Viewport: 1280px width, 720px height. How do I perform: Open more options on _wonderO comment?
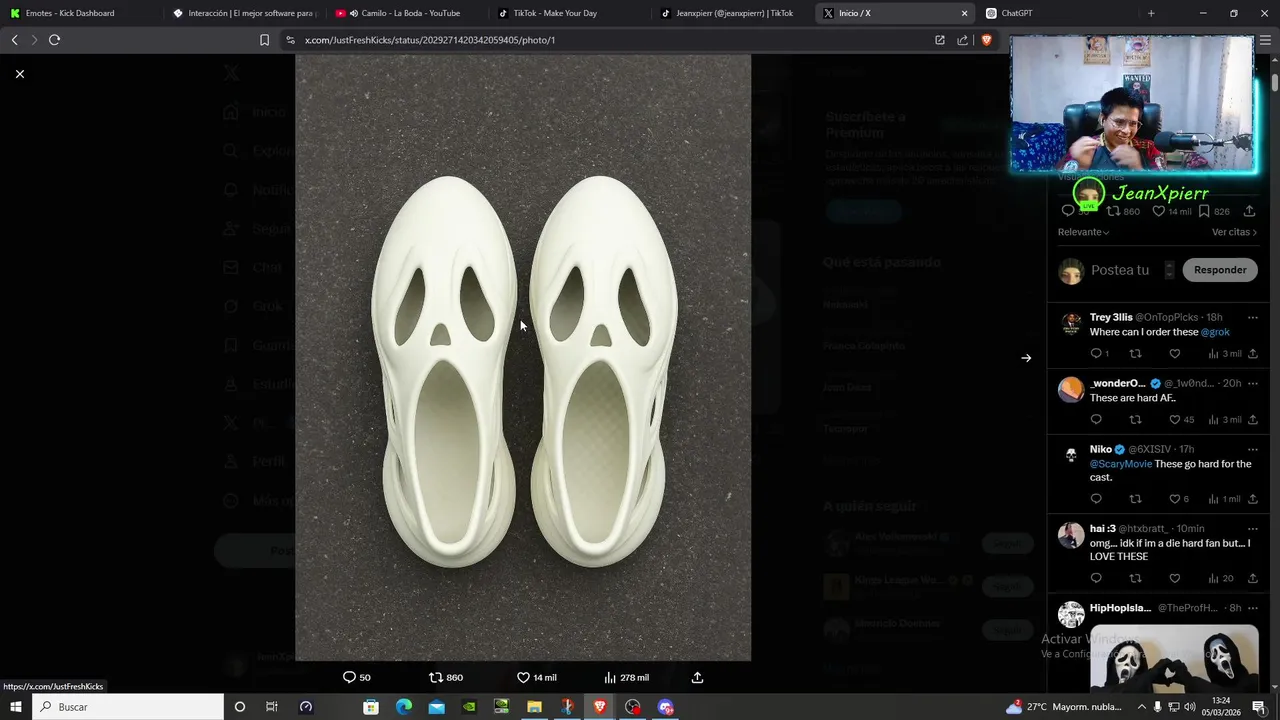1252,383
